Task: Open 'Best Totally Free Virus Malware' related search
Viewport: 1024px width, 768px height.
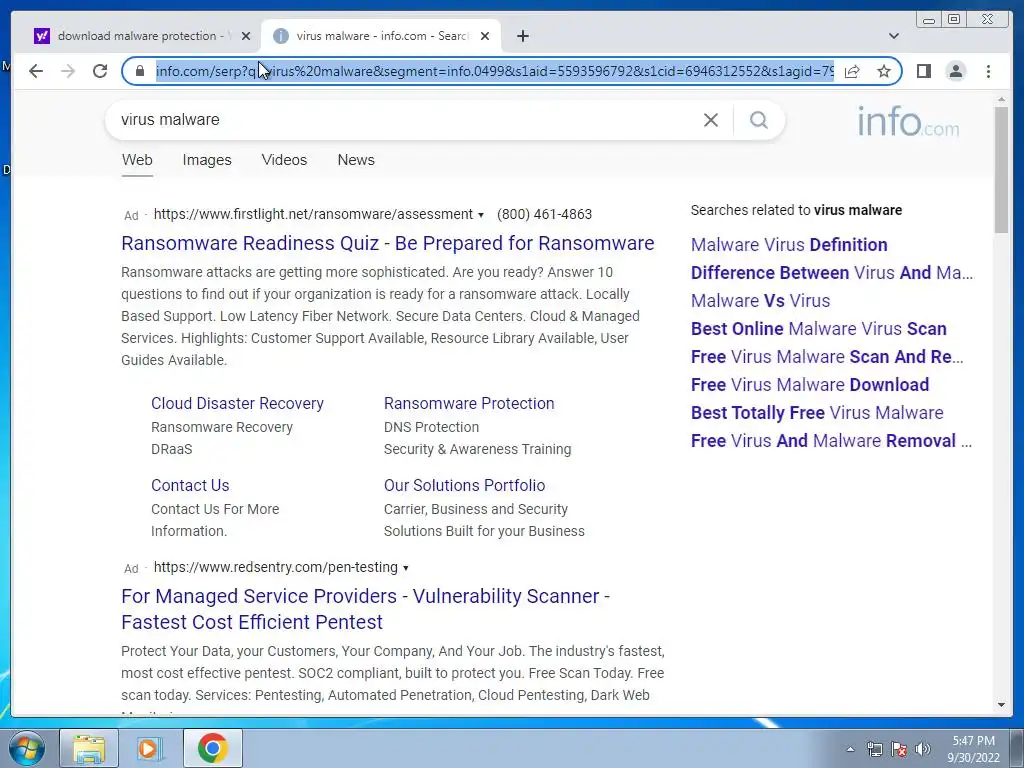Action: [x=817, y=413]
